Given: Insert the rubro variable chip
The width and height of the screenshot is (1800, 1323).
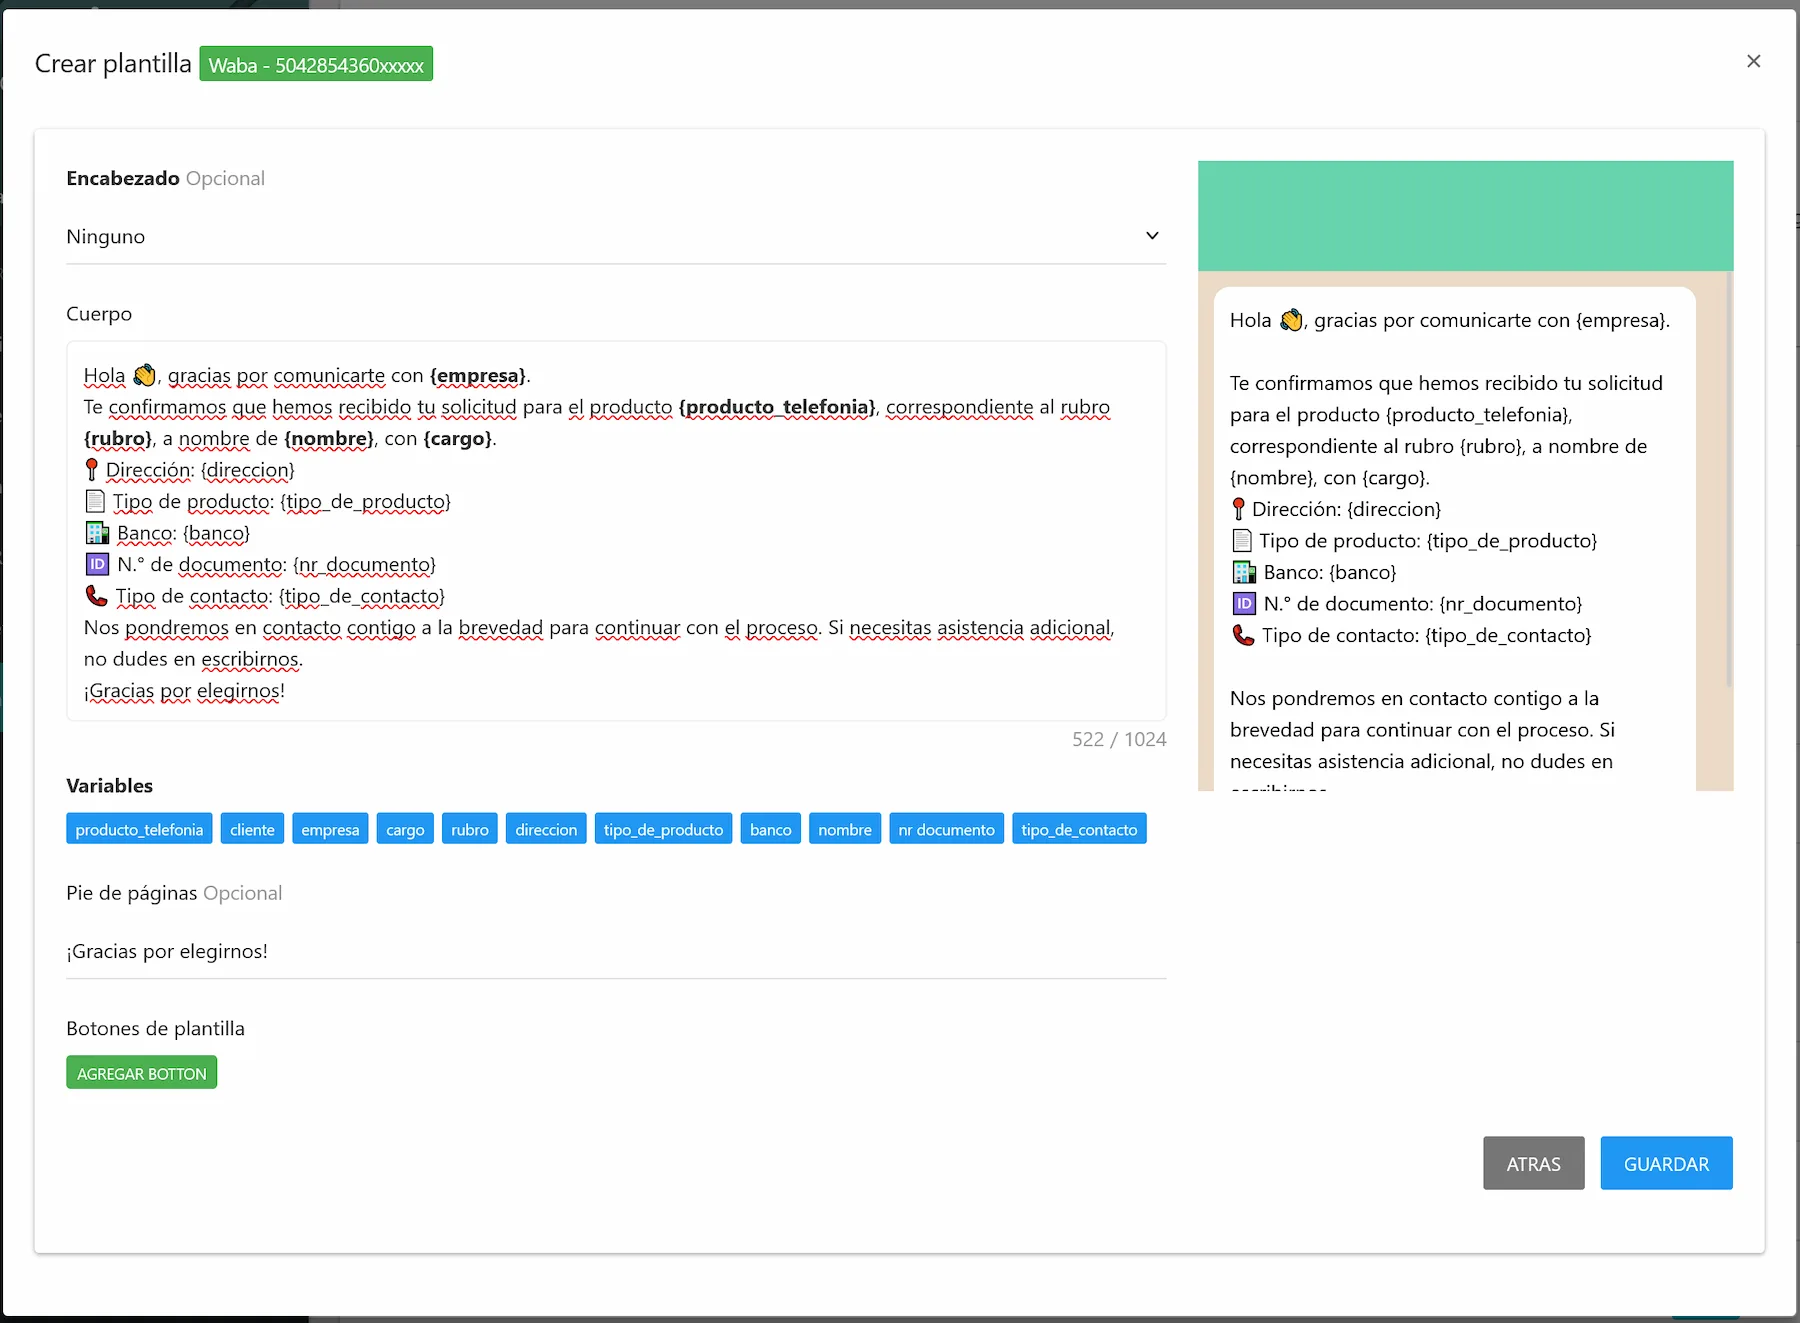Looking at the screenshot, I should coord(470,829).
